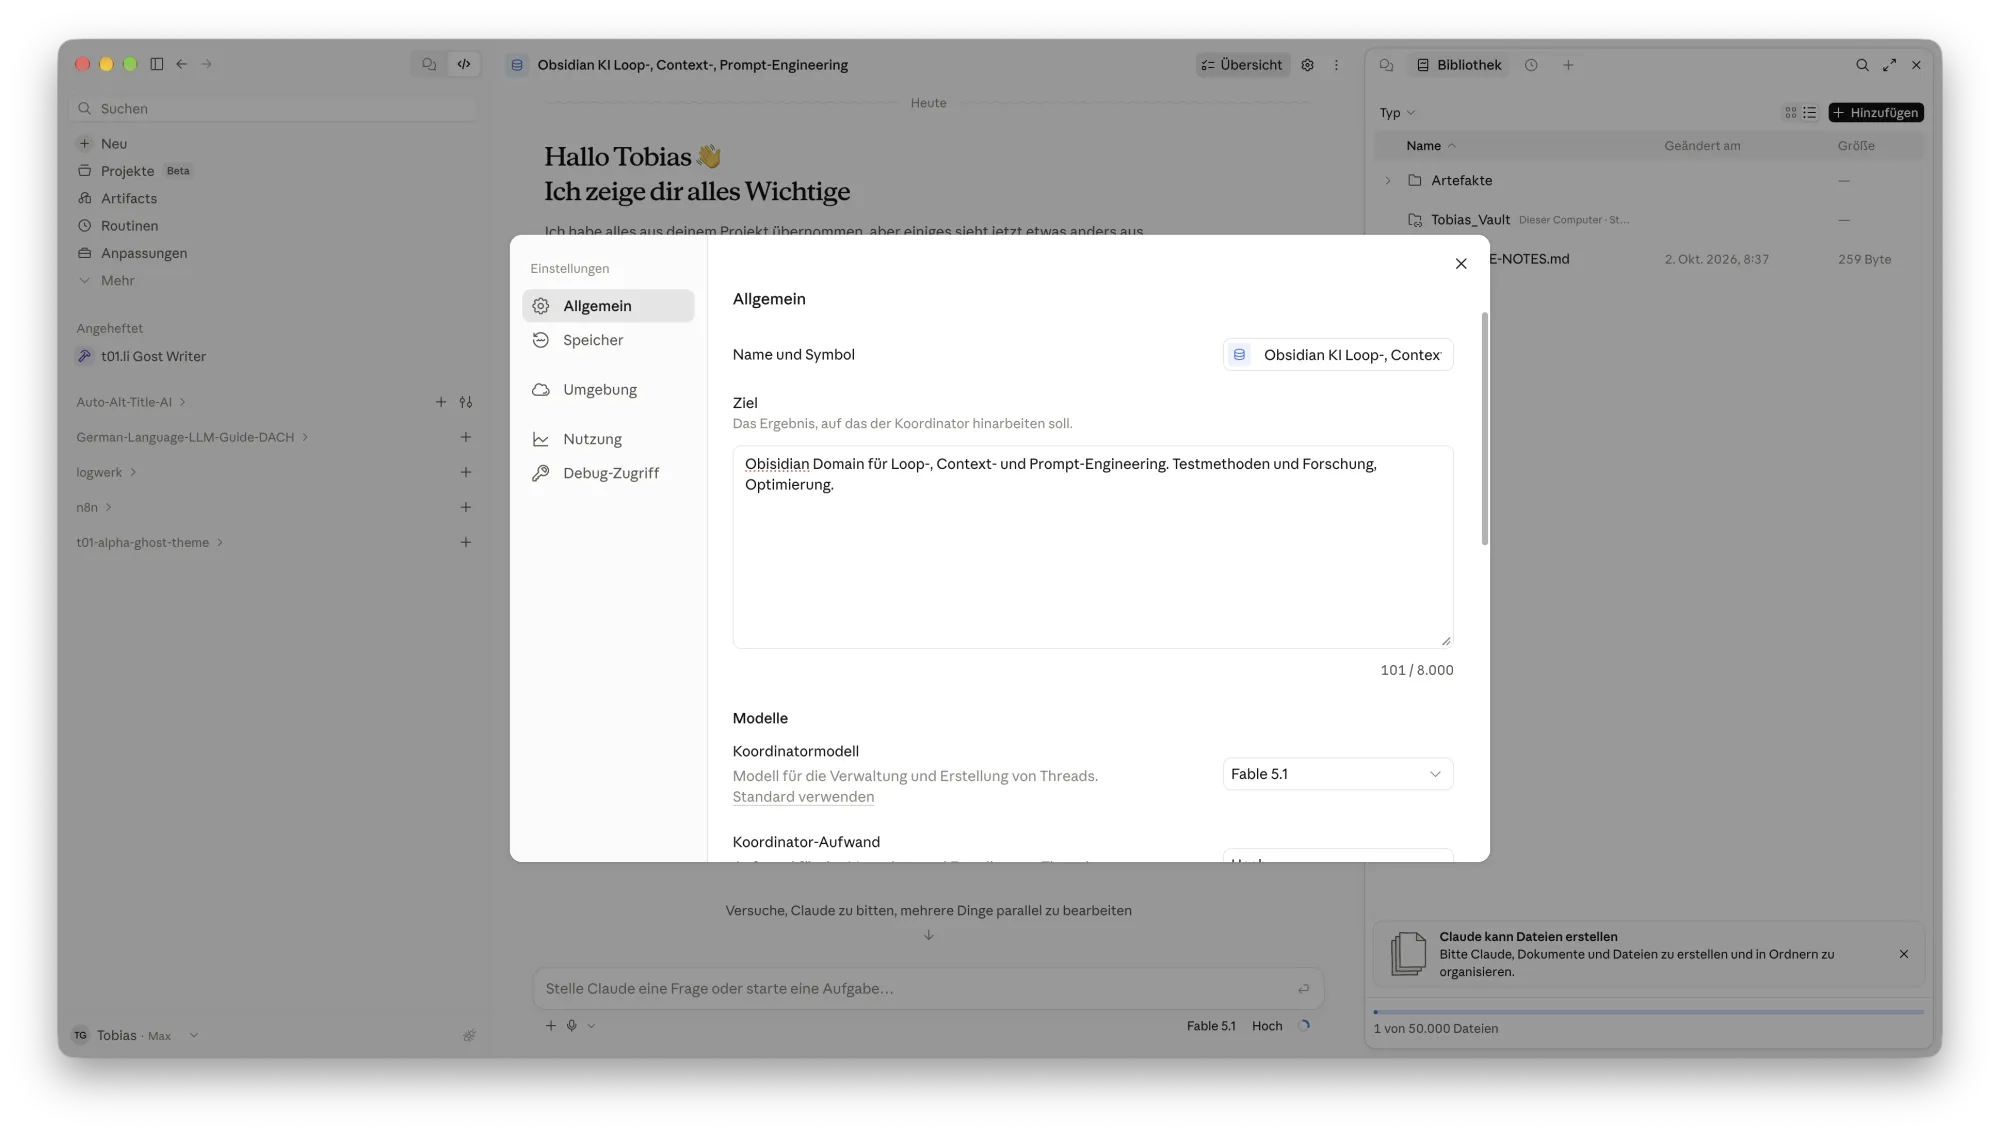The width and height of the screenshot is (2000, 1134).
Task: Open the Tobias Max account menu
Action: 135,1036
